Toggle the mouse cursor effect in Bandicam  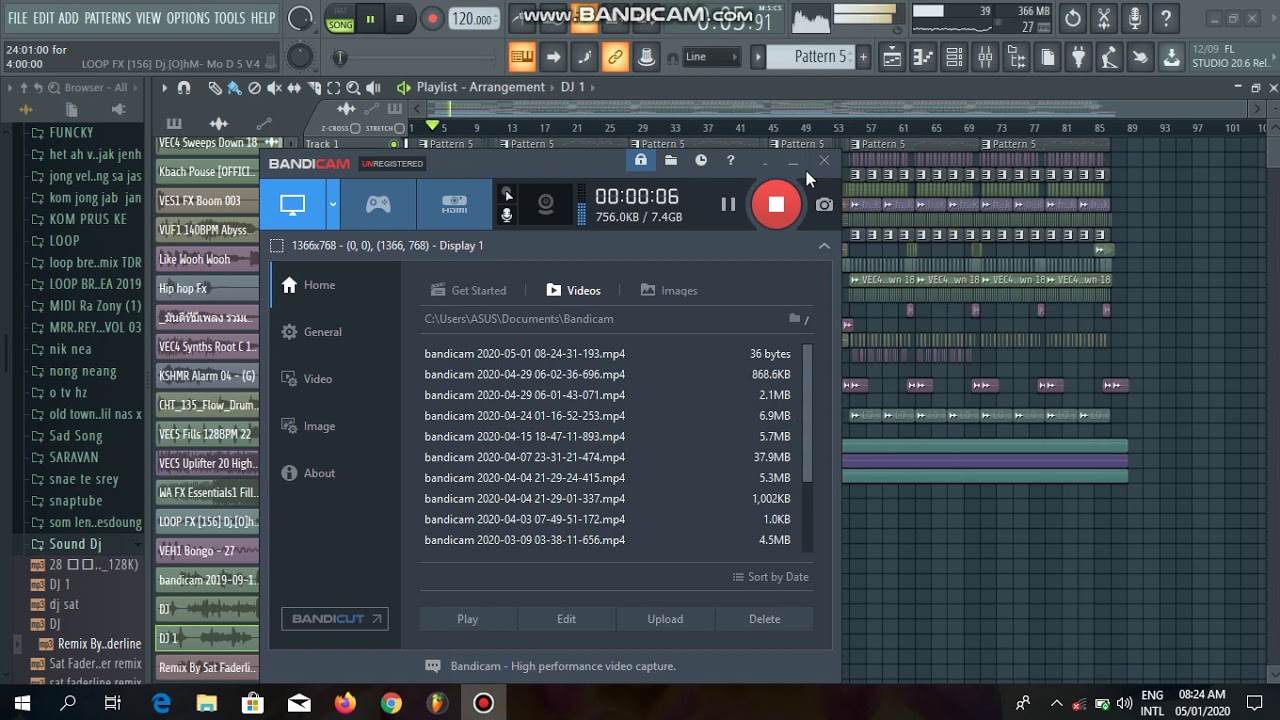tap(507, 194)
